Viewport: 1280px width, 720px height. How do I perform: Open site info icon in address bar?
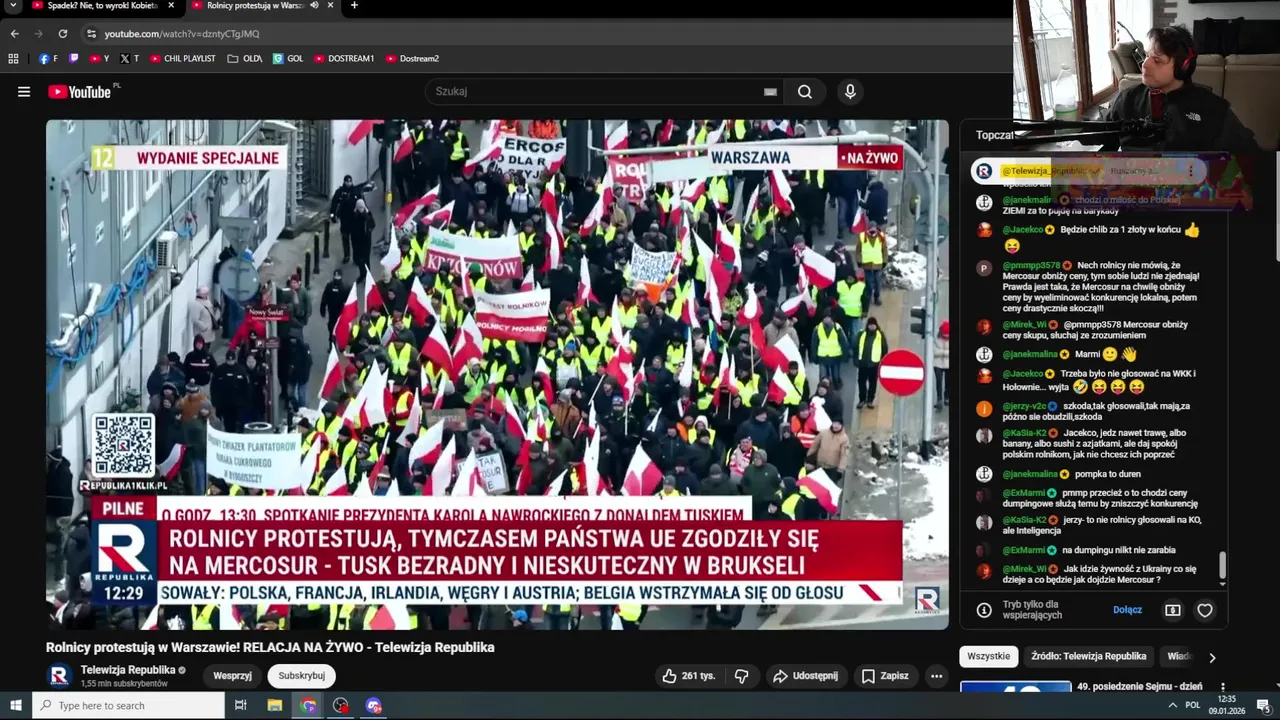(92, 34)
